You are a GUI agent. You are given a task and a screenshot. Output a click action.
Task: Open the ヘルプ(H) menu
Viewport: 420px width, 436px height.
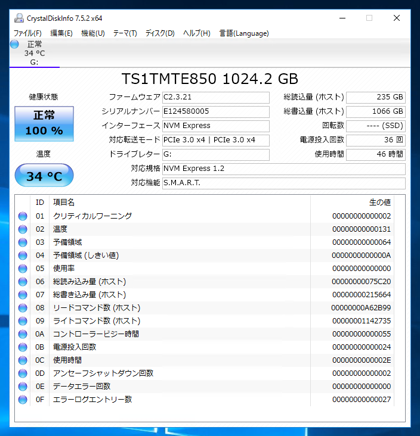coord(197,33)
